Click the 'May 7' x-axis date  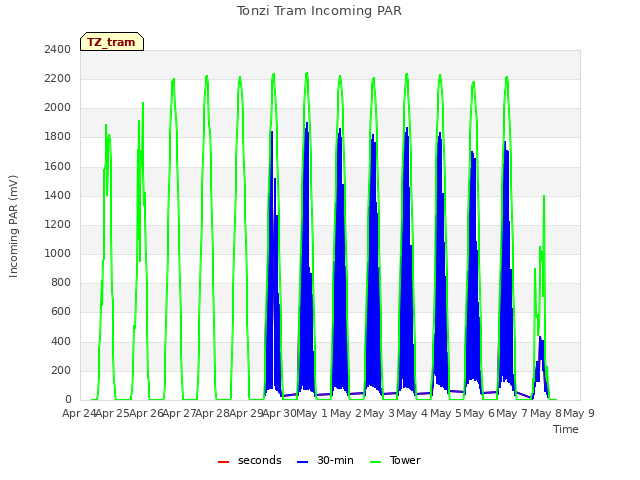pos(512,413)
